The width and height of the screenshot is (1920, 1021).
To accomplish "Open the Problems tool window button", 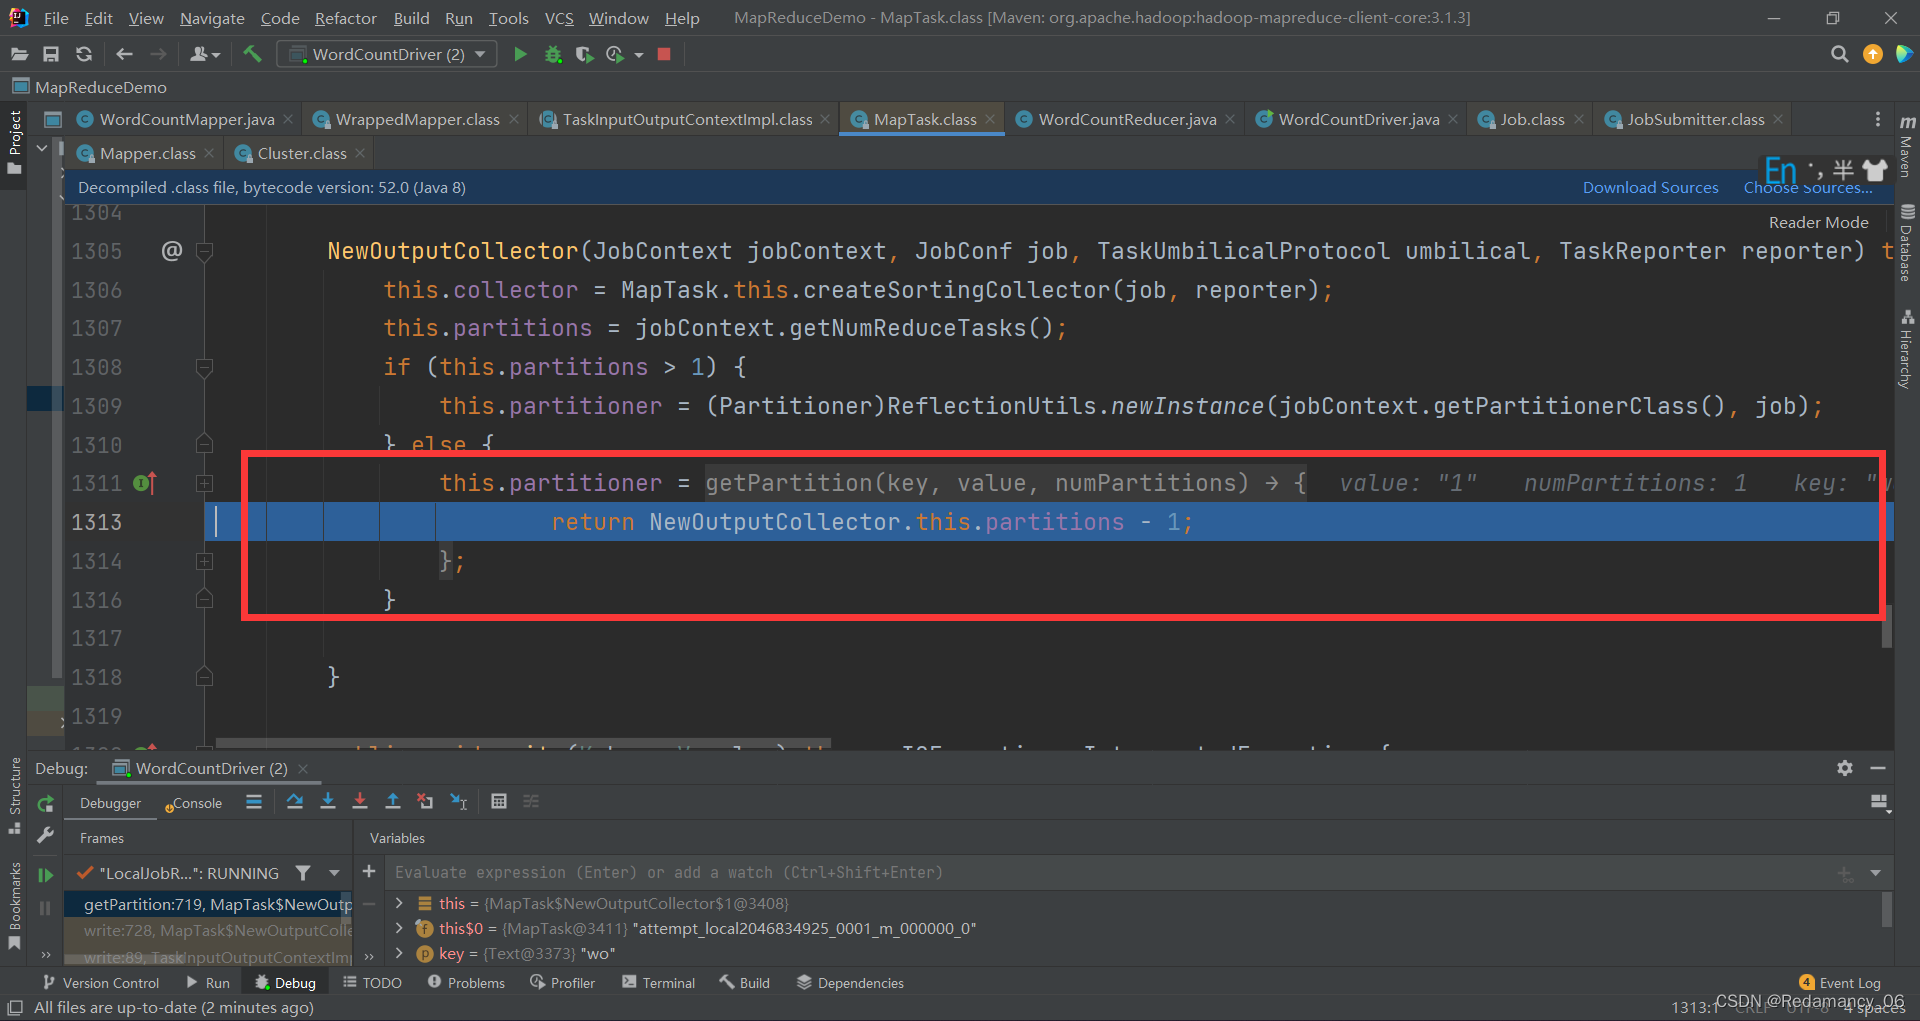I will pyautogui.click(x=466, y=983).
